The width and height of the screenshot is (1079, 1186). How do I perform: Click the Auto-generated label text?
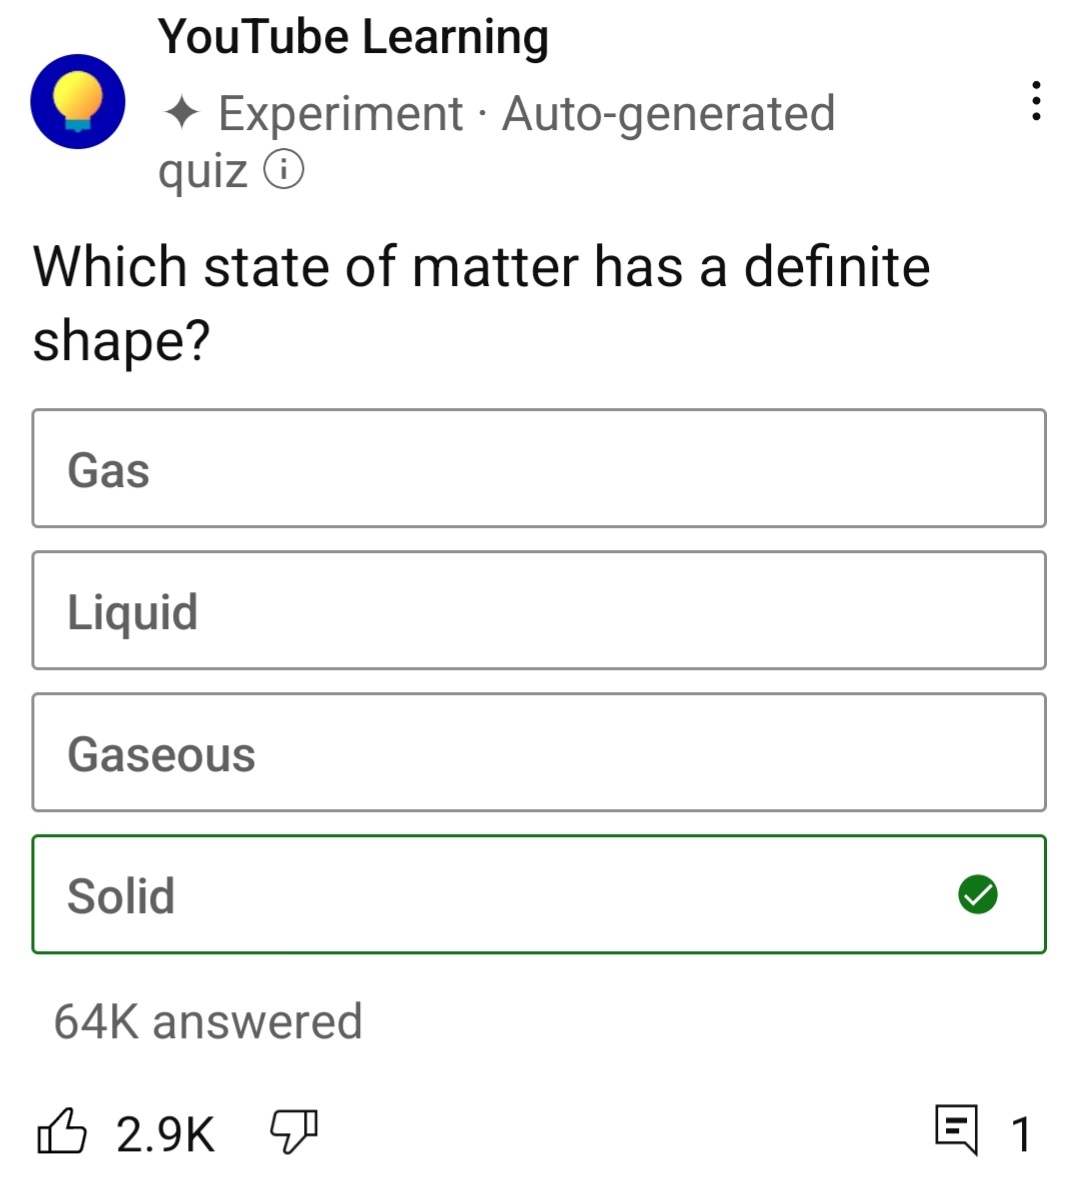point(668,113)
